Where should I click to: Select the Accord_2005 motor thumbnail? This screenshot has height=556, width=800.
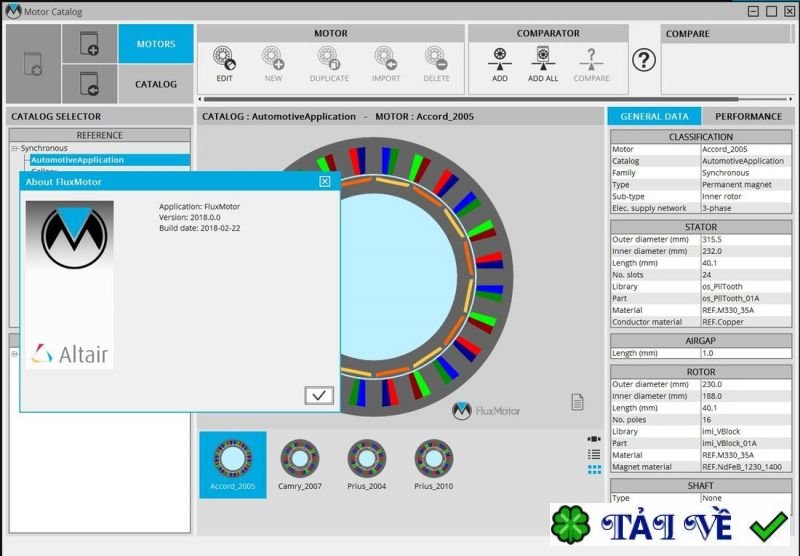pos(233,465)
